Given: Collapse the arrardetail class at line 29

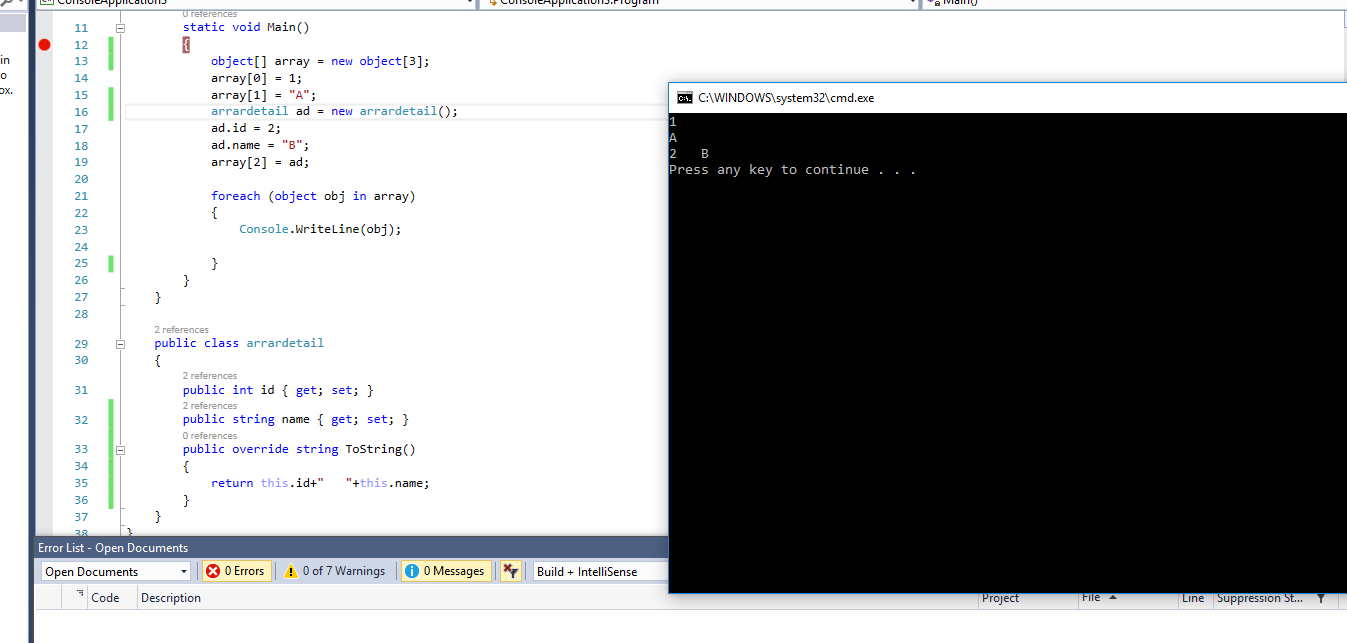Looking at the screenshot, I should (x=120, y=343).
